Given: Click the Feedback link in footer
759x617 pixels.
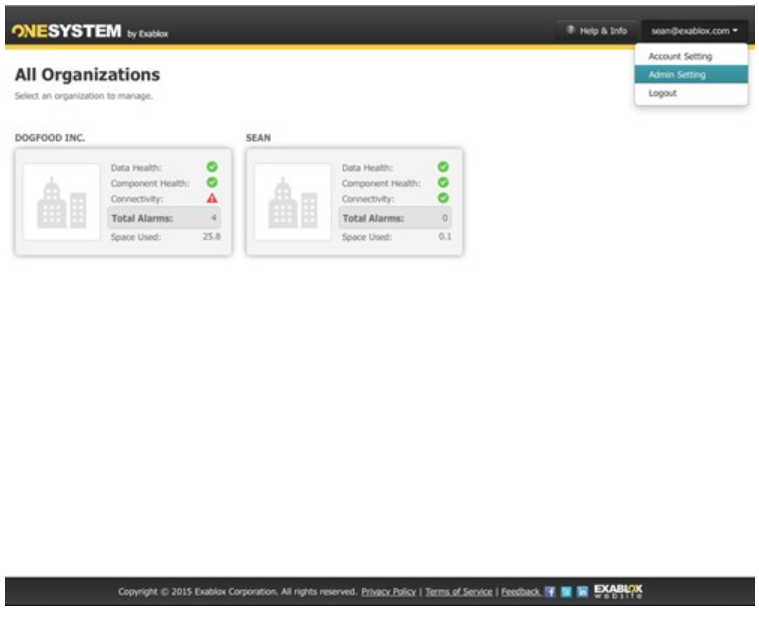Looking at the screenshot, I should (520, 592).
